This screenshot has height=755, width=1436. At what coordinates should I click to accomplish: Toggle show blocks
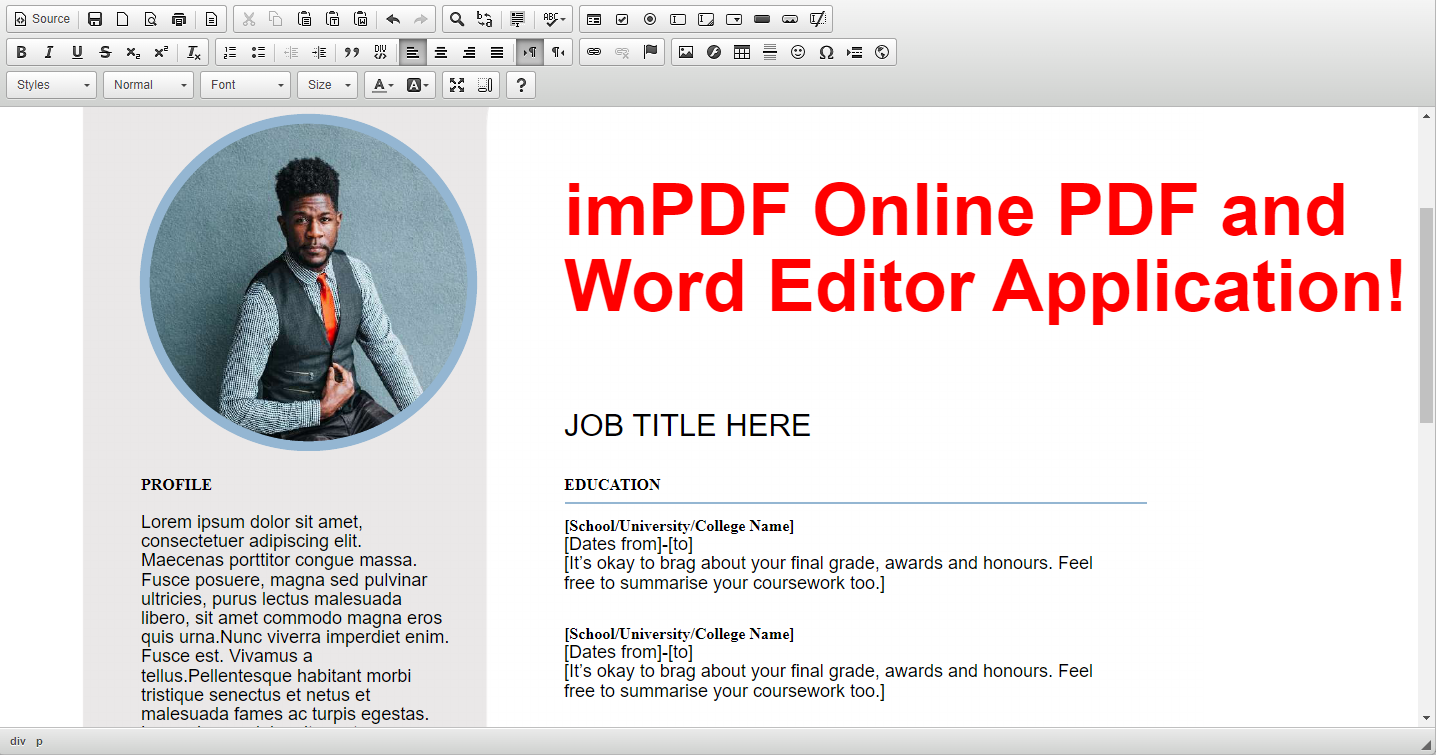click(485, 85)
